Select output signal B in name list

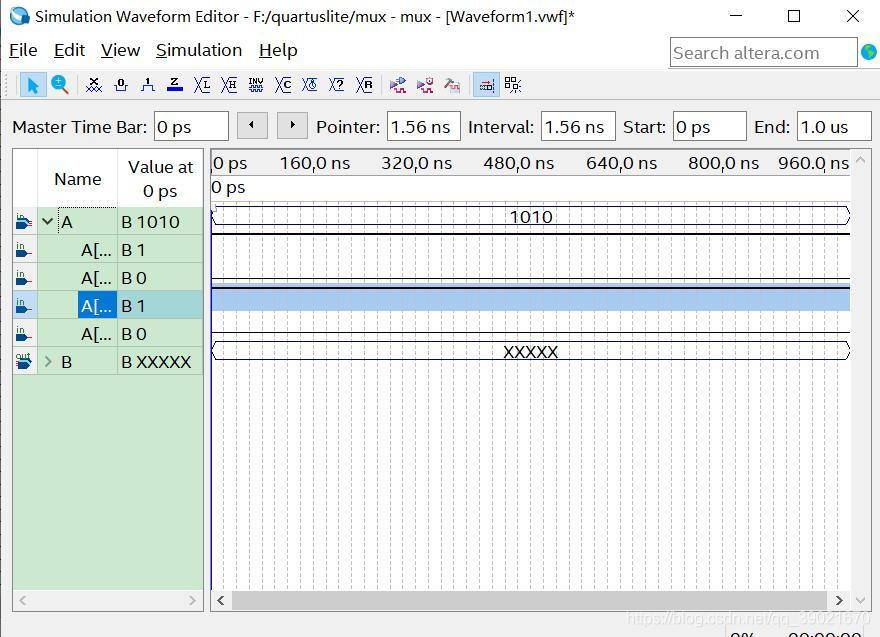66,362
